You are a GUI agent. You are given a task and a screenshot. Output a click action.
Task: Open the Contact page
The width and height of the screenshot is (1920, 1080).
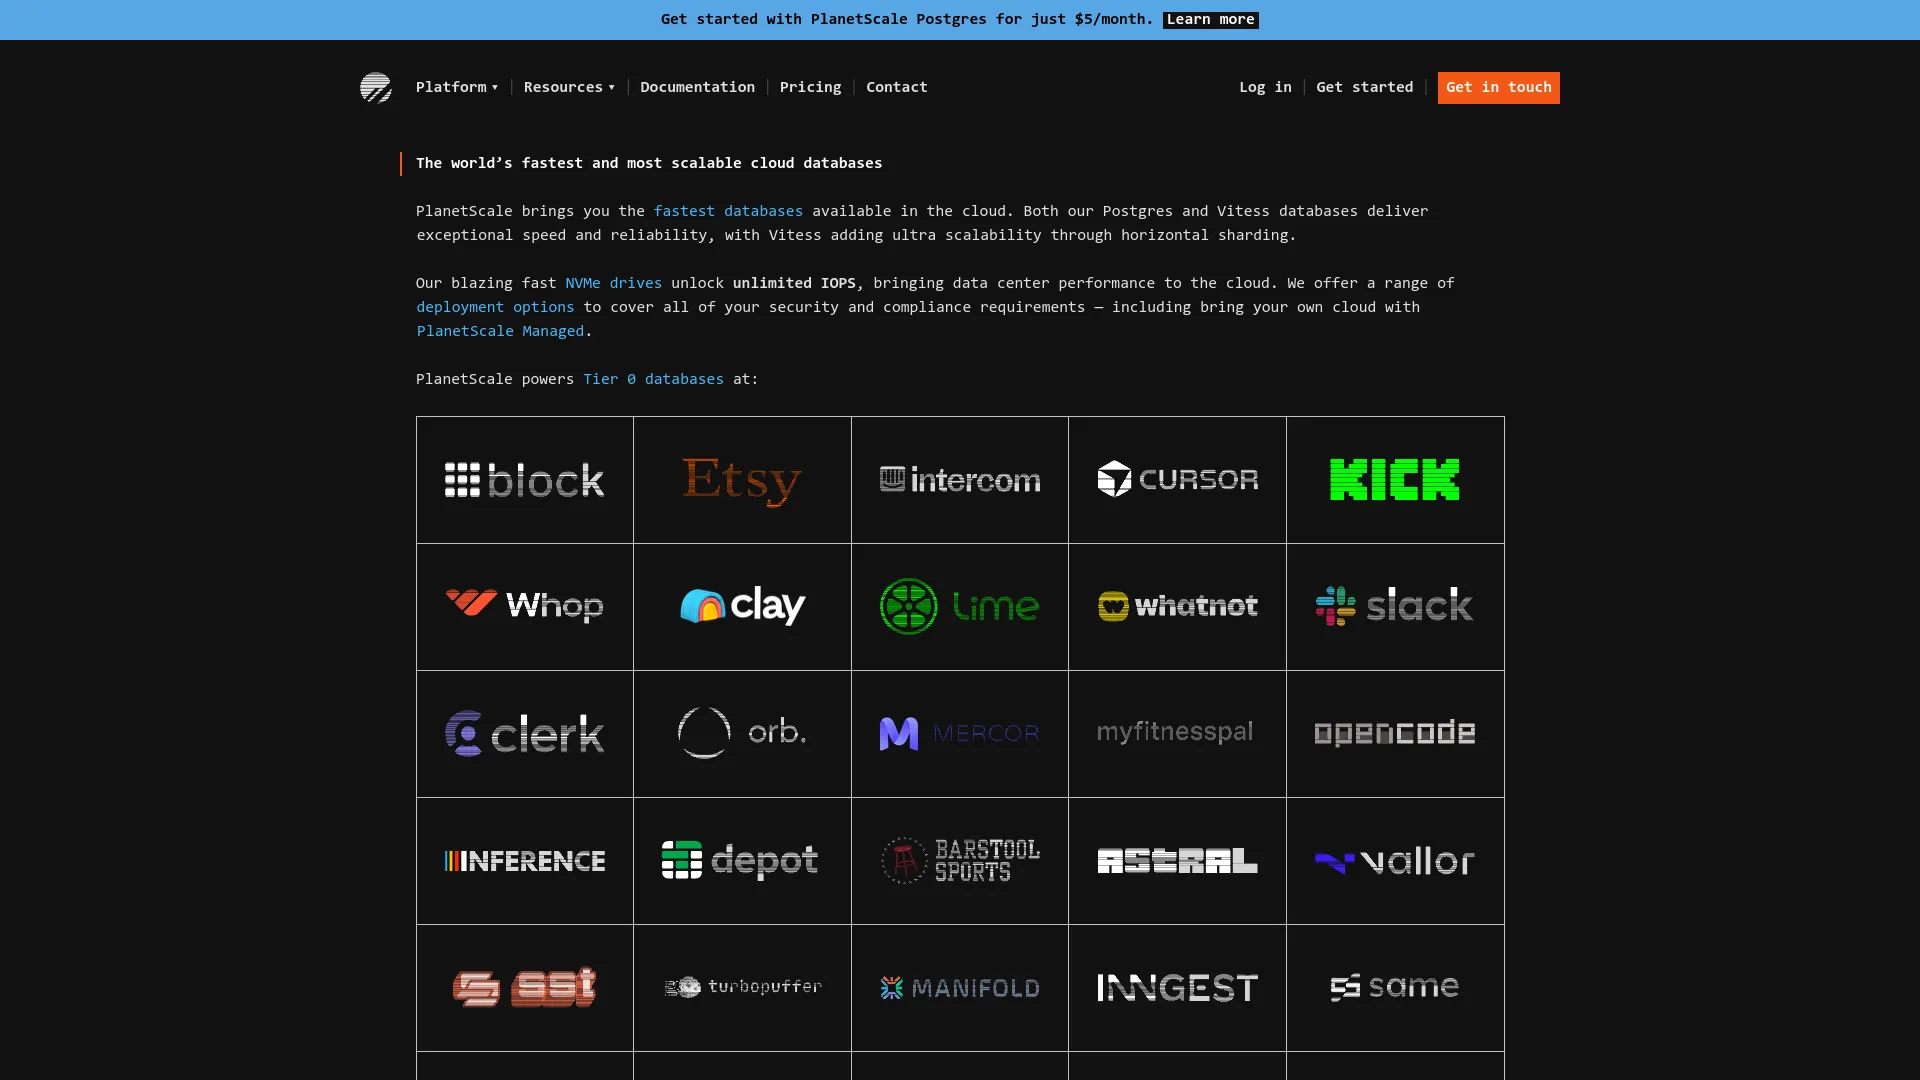click(x=896, y=87)
